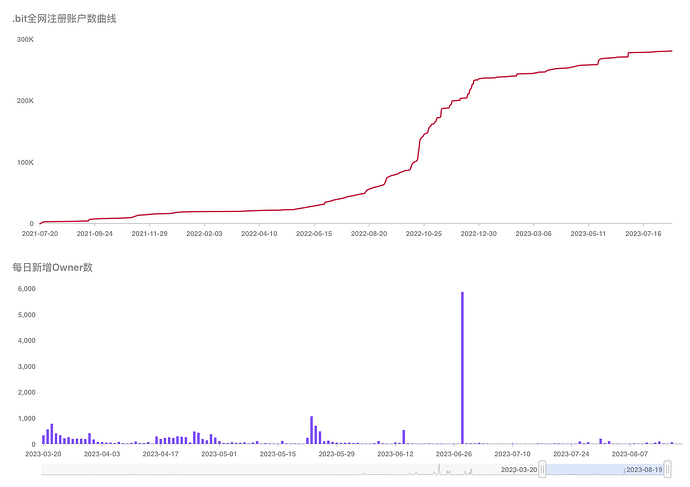690x487 pixels.
Task: Click the left range slider handle
Action: (x=542, y=469)
